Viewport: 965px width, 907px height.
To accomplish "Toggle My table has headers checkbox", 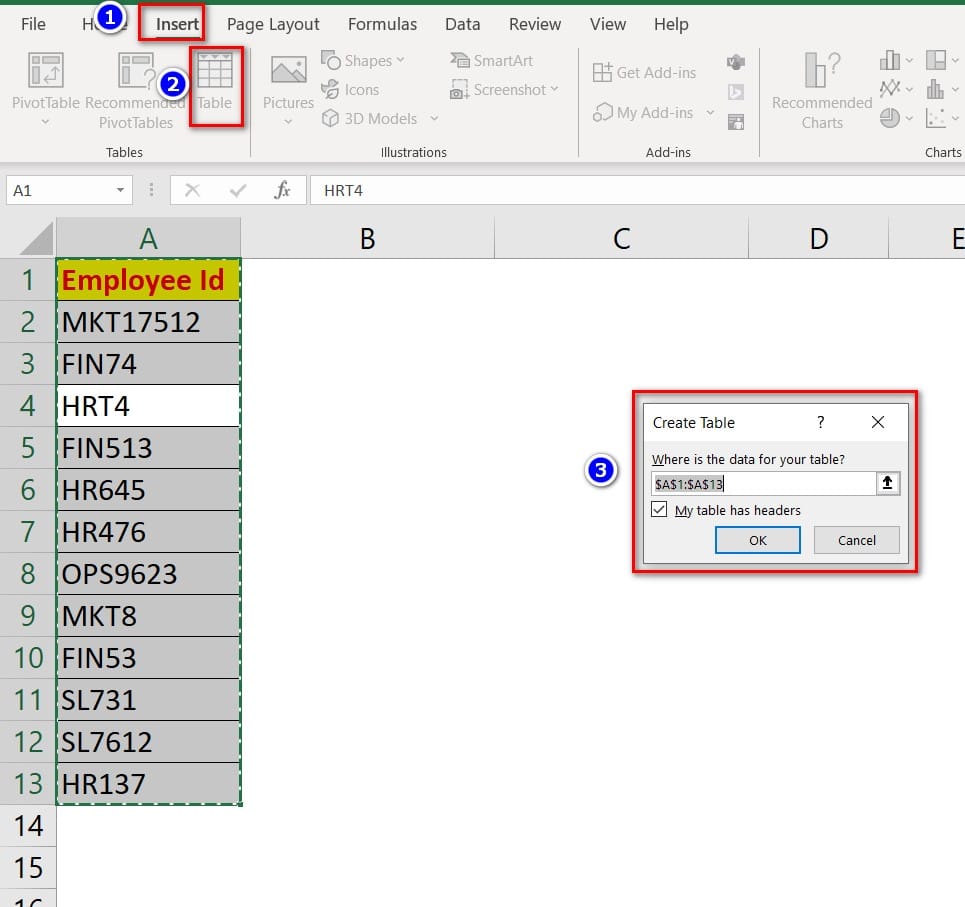I will point(659,510).
